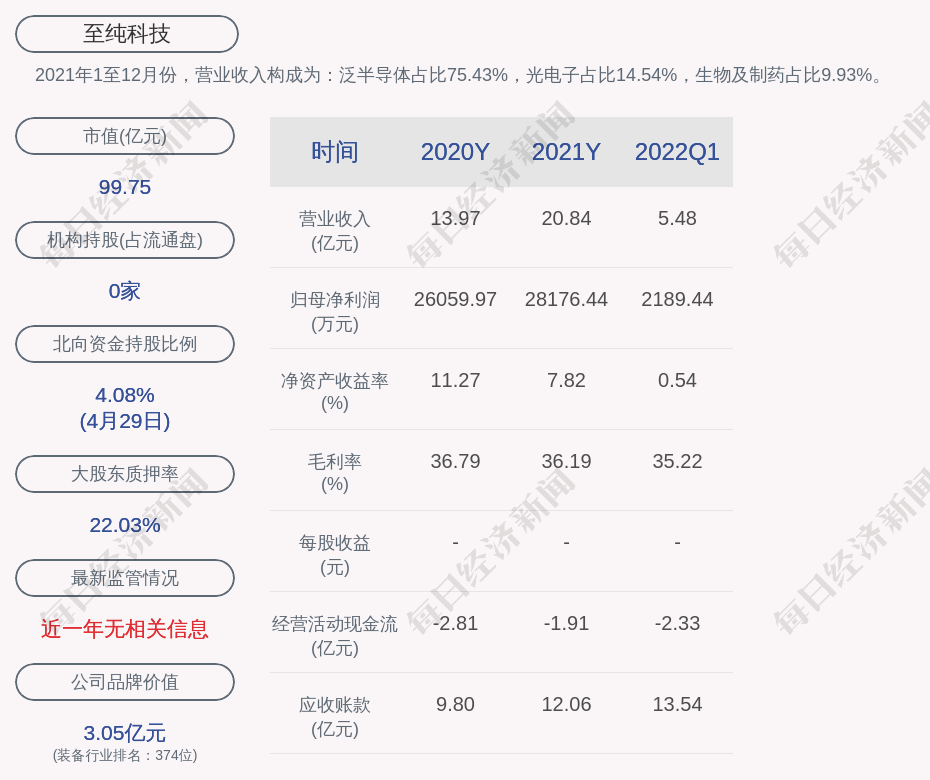
Task: Click the 时间 table header cell
Action: coord(334,152)
